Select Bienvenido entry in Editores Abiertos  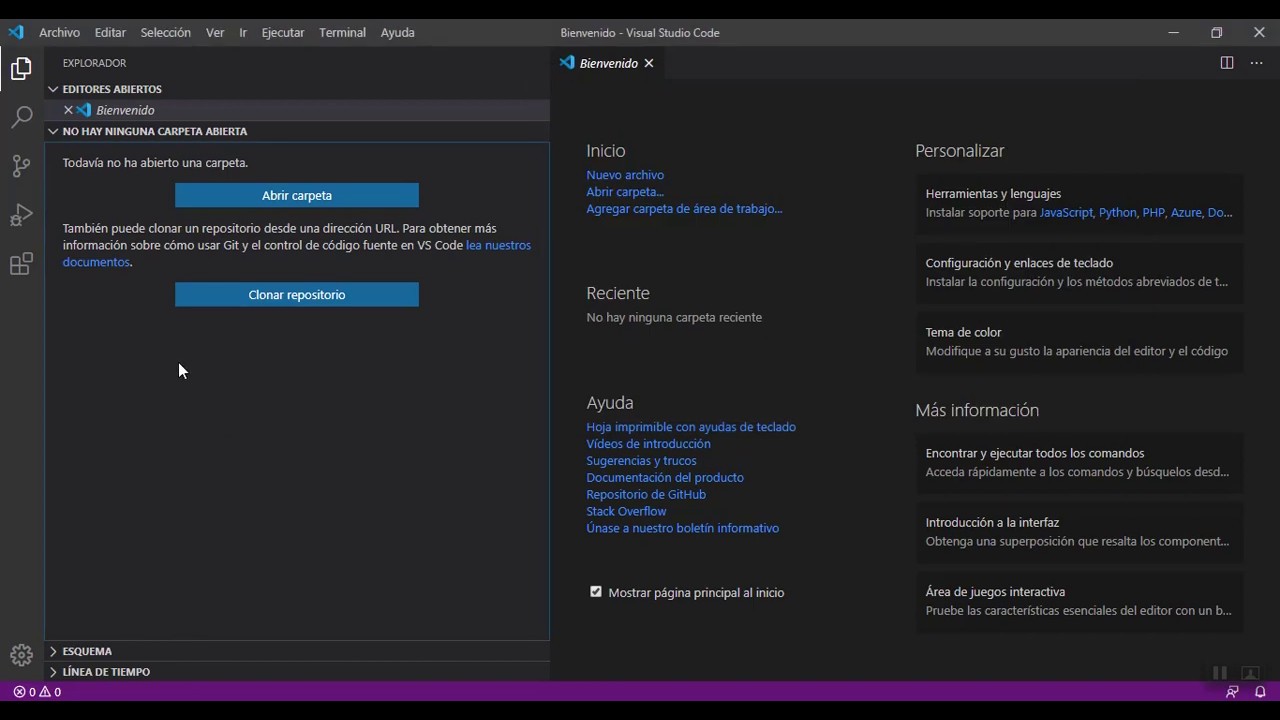297,110
